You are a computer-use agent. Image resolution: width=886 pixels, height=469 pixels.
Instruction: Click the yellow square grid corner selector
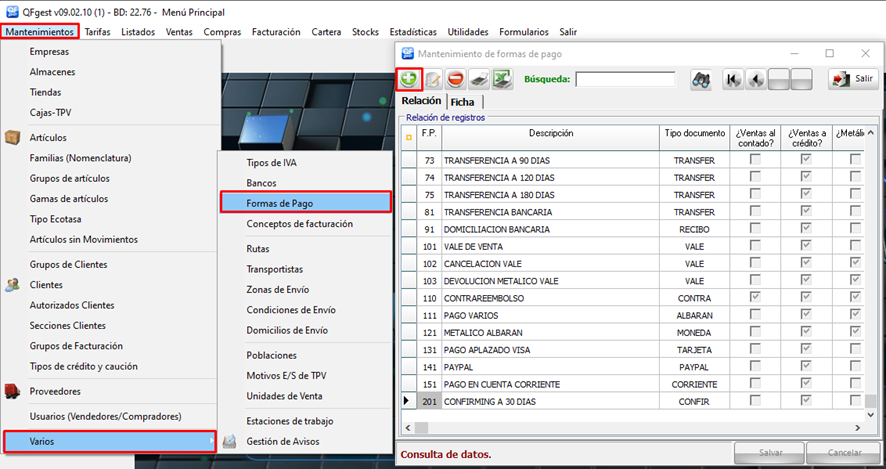409,137
